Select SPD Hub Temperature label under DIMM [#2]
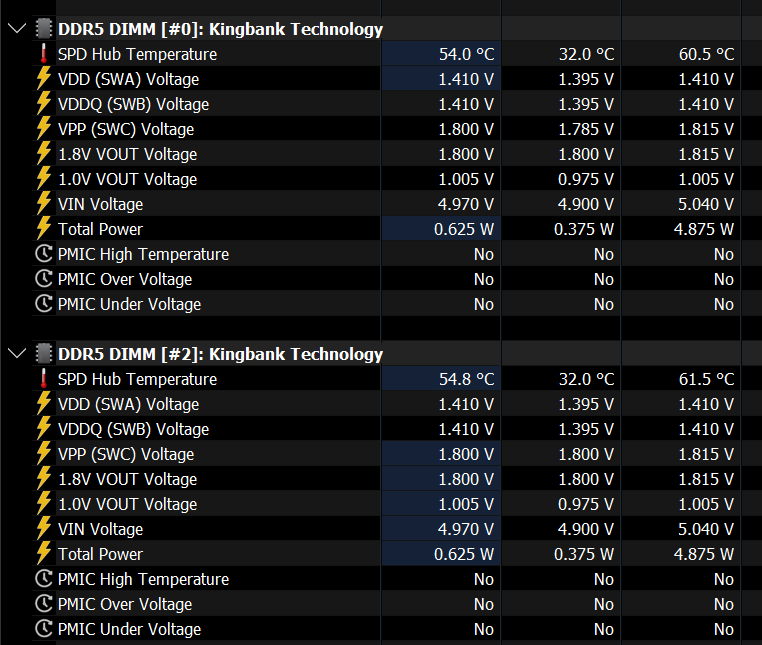This screenshot has width=762, height=645. pos(138,379)
